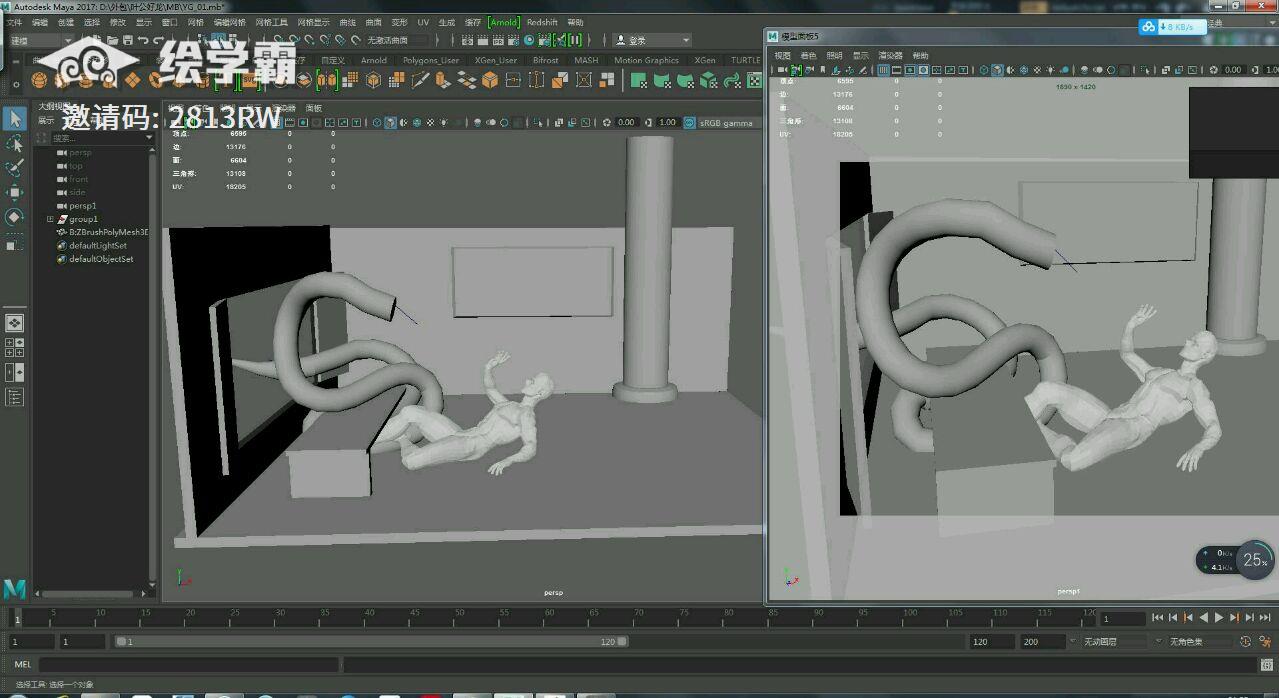The width and height of the screenshot is (1279, 698).
Task: Click the four-view layout icon in toolbox
Action: [x=14, y=347]
